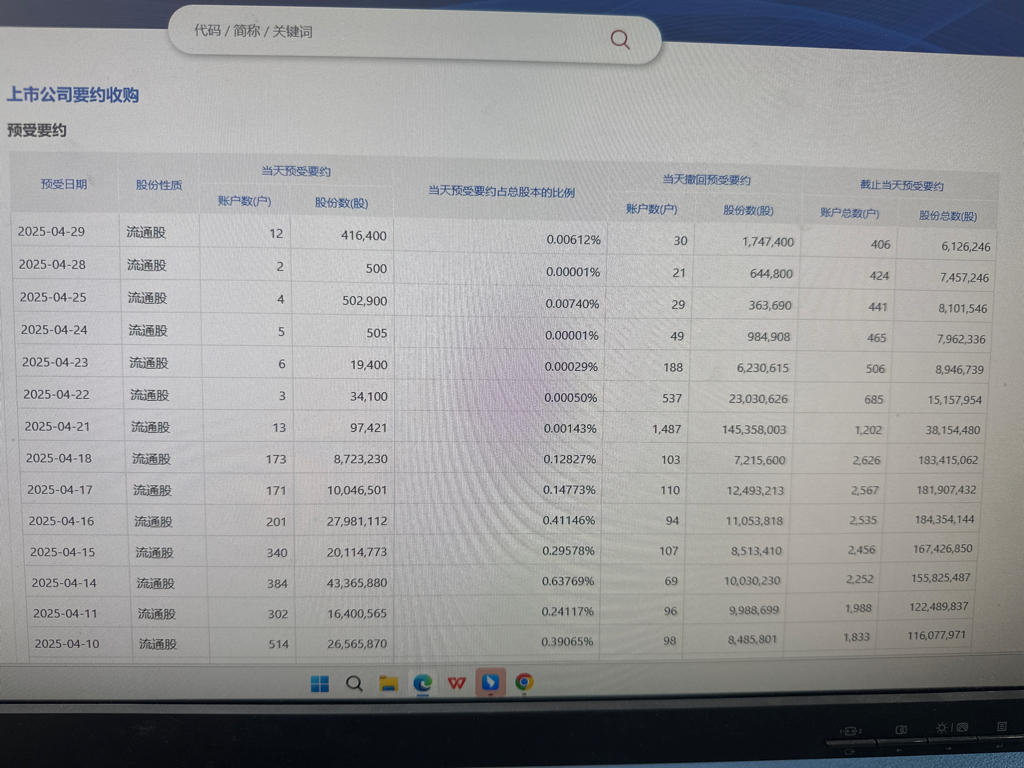Select date cell 2025-04-11
The height and width of the screenshot is (768, 1024).
pos(65,613)
